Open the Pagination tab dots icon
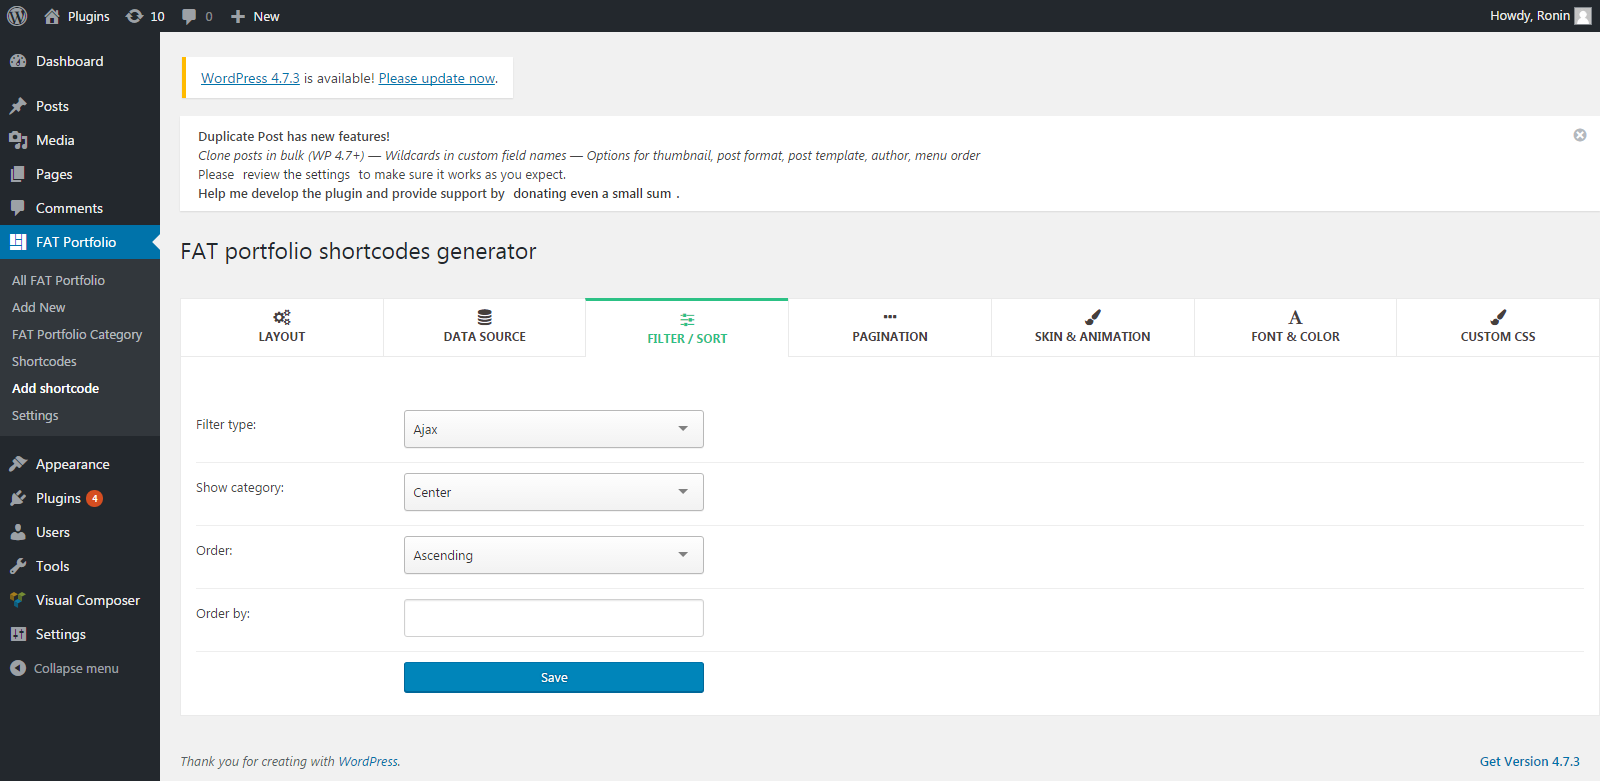Image resolution: width=1600 pixels, height=781 pixels. pos(890,317)
